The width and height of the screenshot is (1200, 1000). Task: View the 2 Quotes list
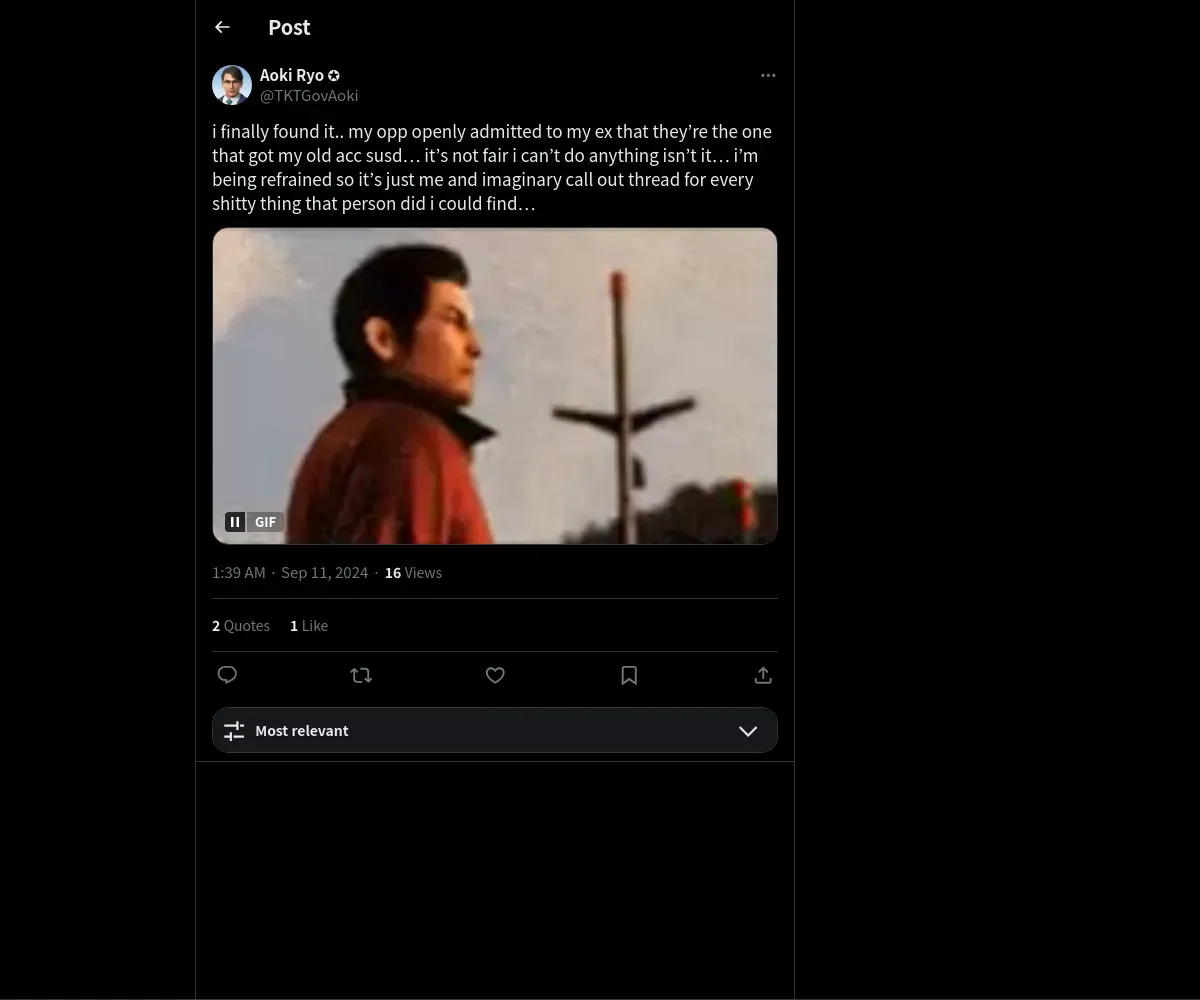(x=241, y=626)
